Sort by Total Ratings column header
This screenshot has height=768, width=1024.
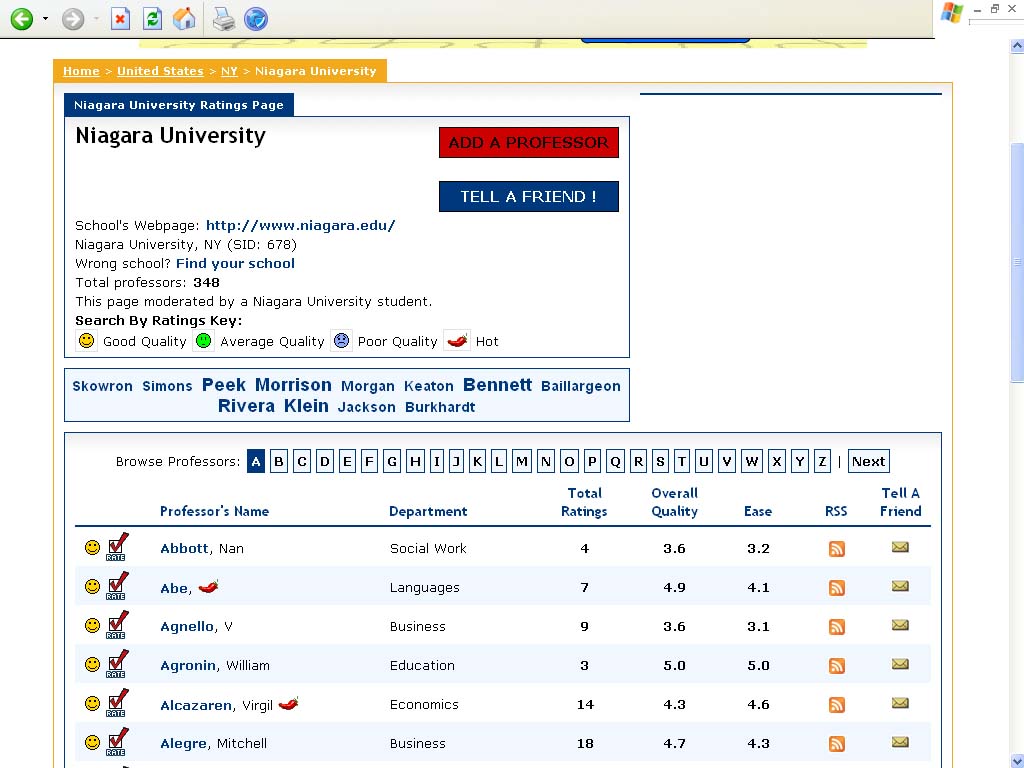tap(584, 502)
